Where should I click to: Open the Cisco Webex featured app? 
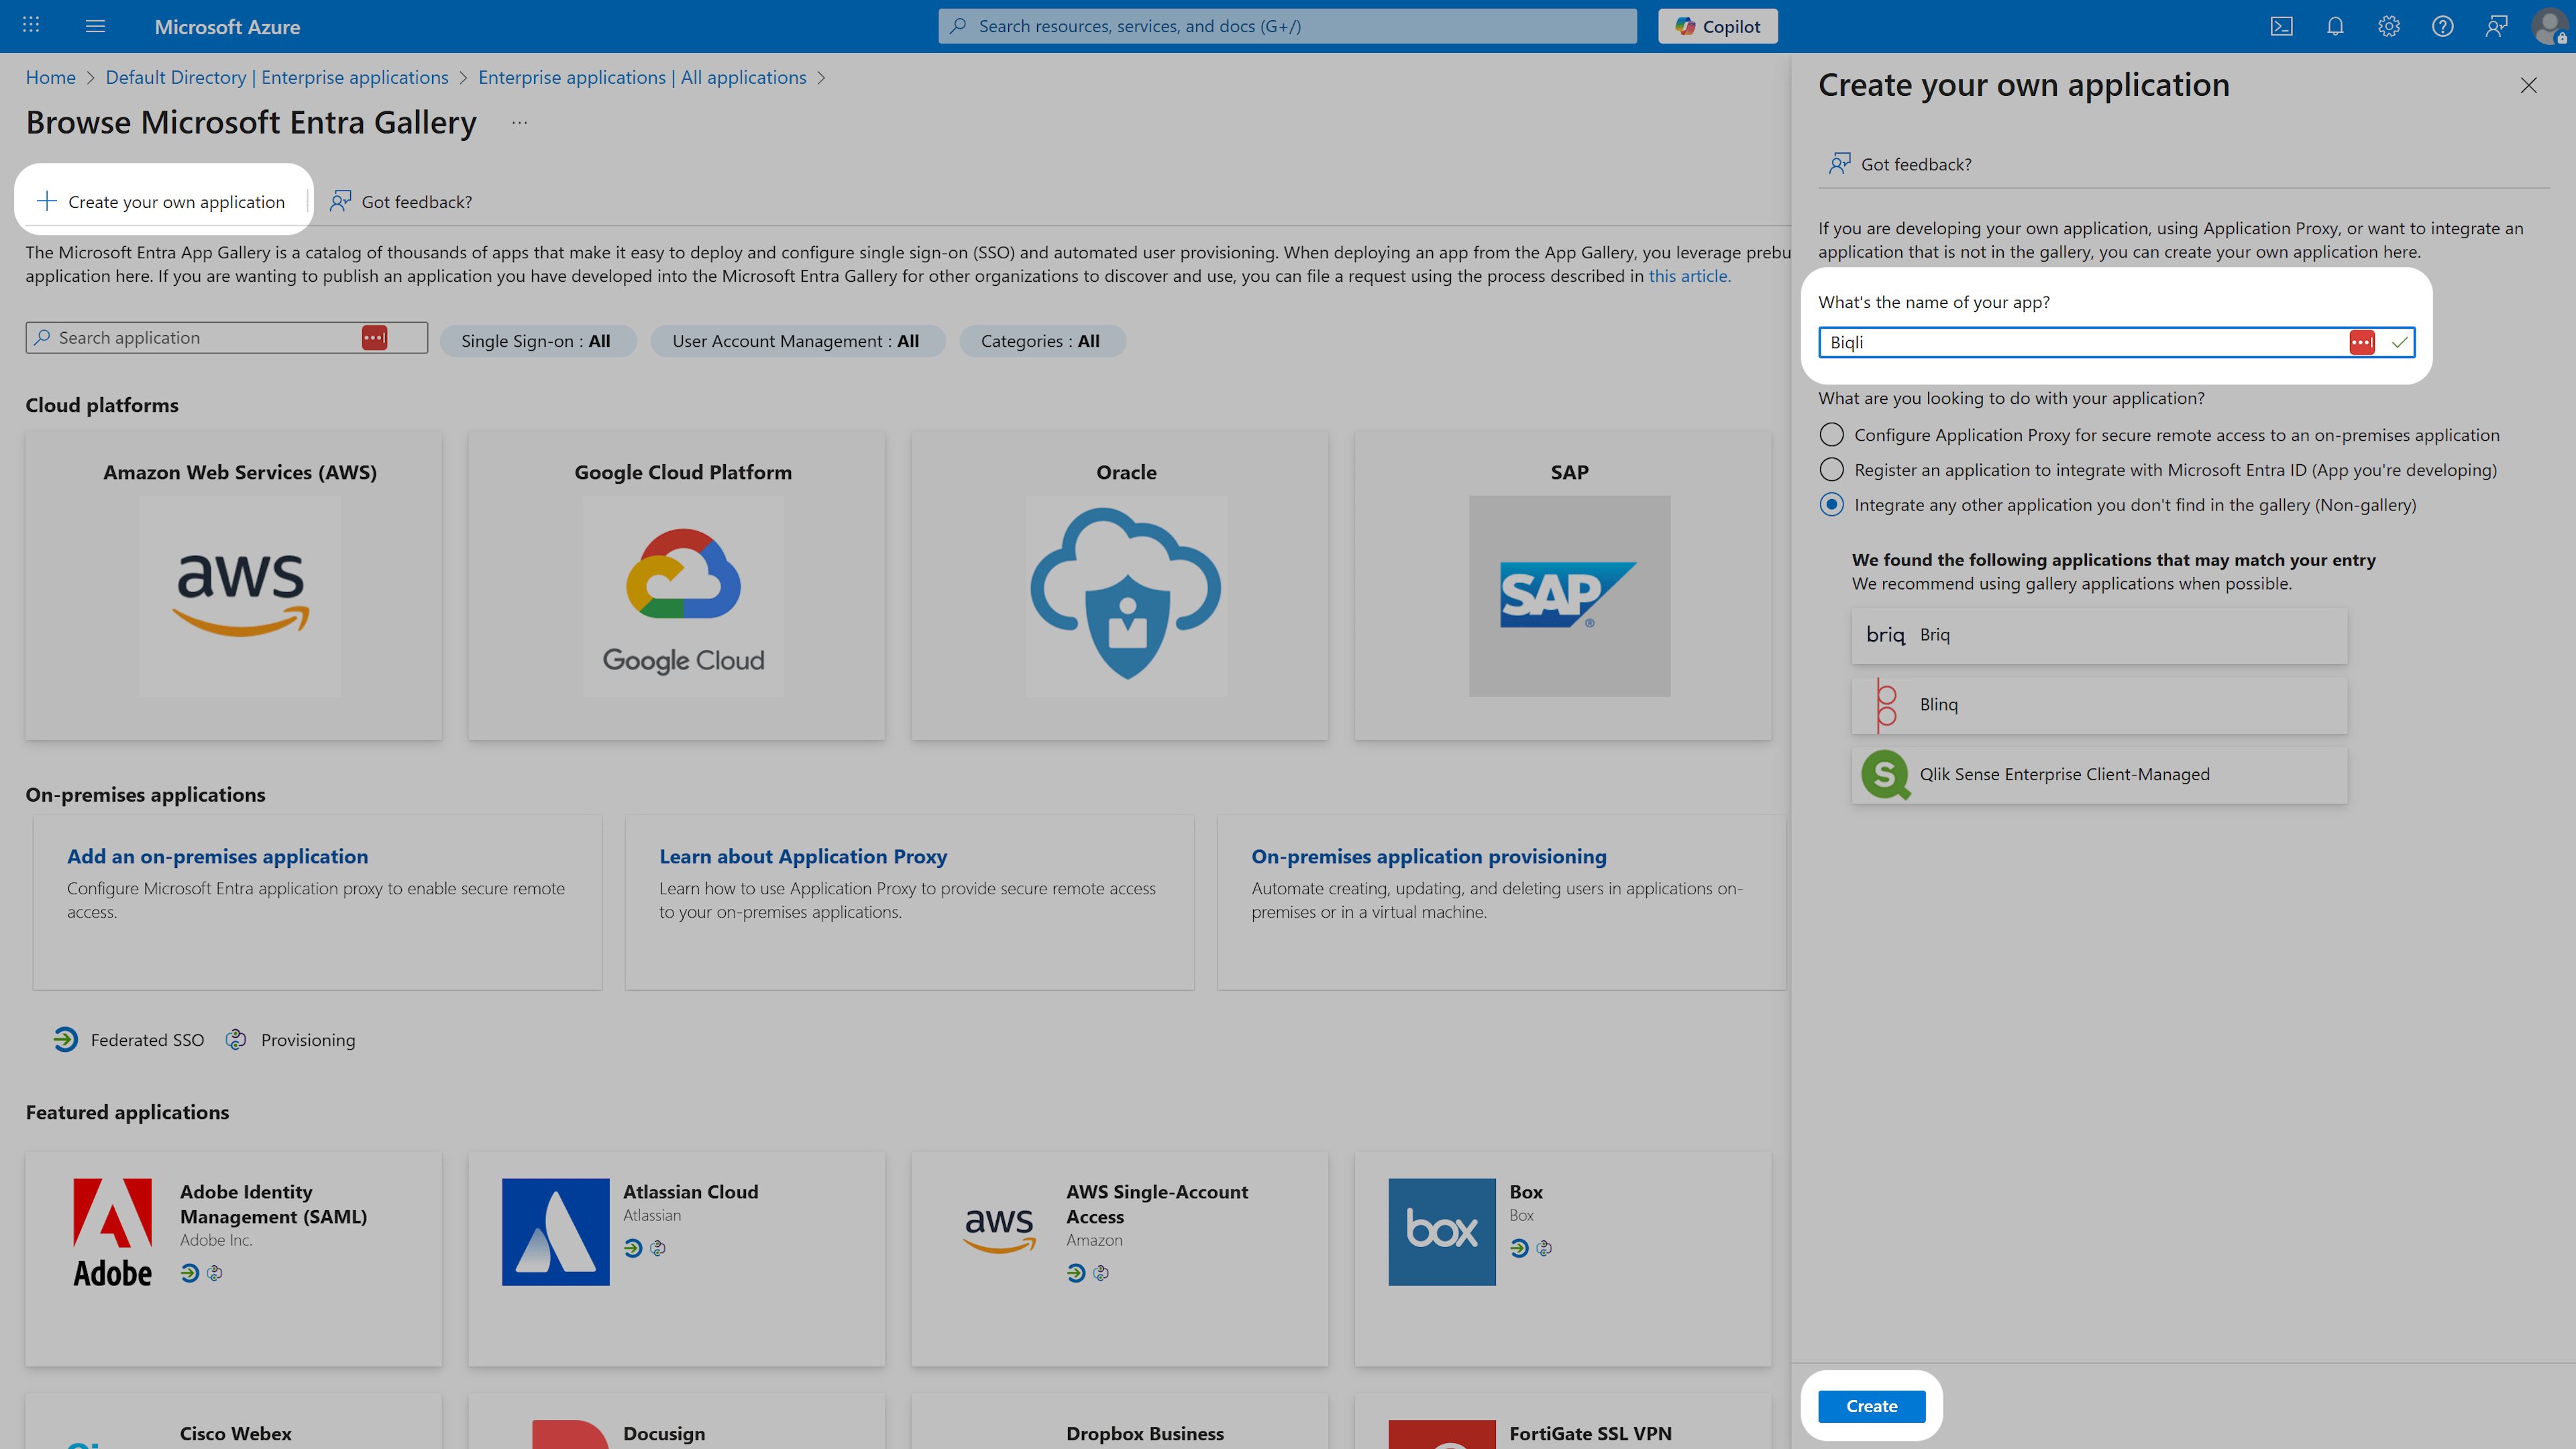pos(234,1421)
